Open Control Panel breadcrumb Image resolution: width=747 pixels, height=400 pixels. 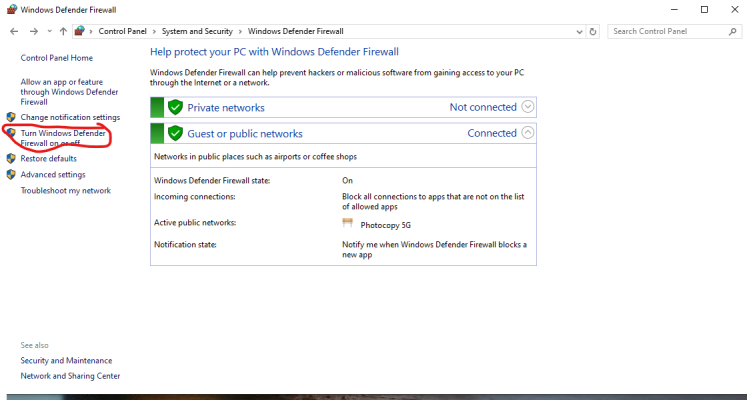point(122,31)
